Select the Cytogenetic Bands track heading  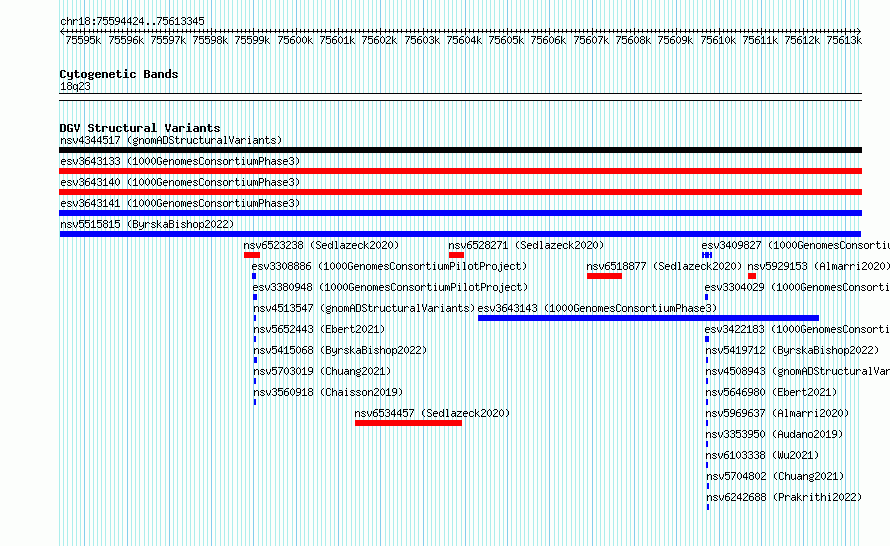[119, 74]
